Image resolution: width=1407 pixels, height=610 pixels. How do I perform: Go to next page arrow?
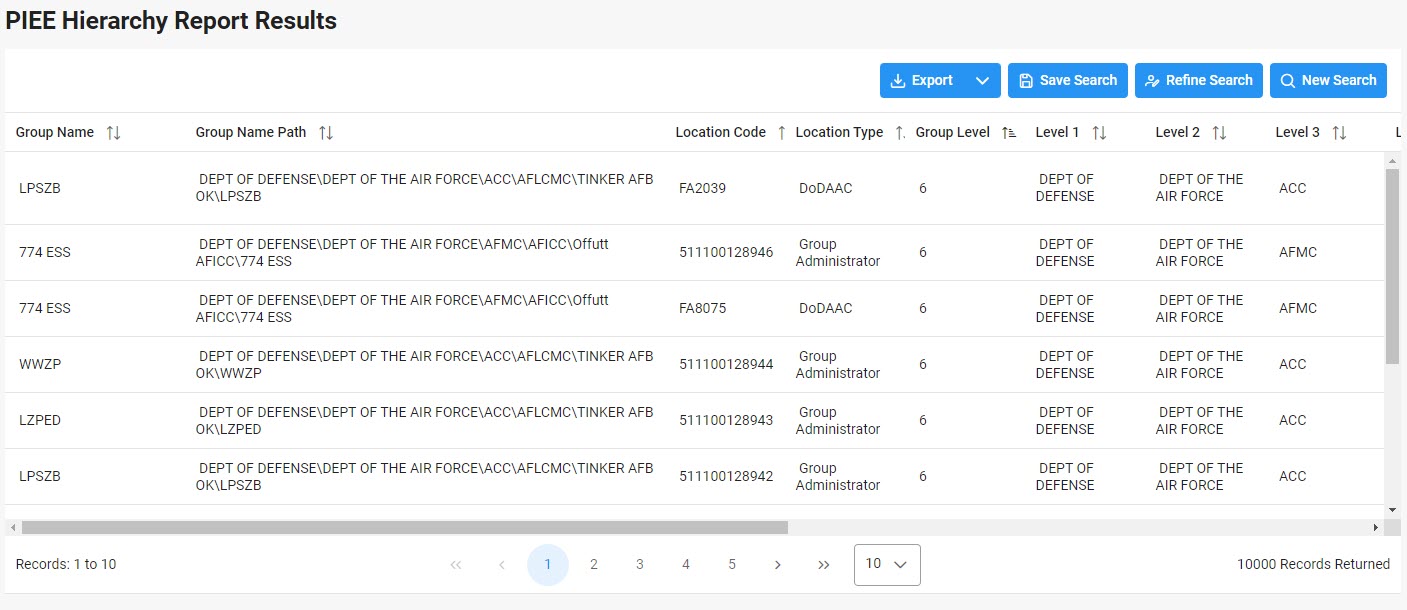click(x=778, y=565)
